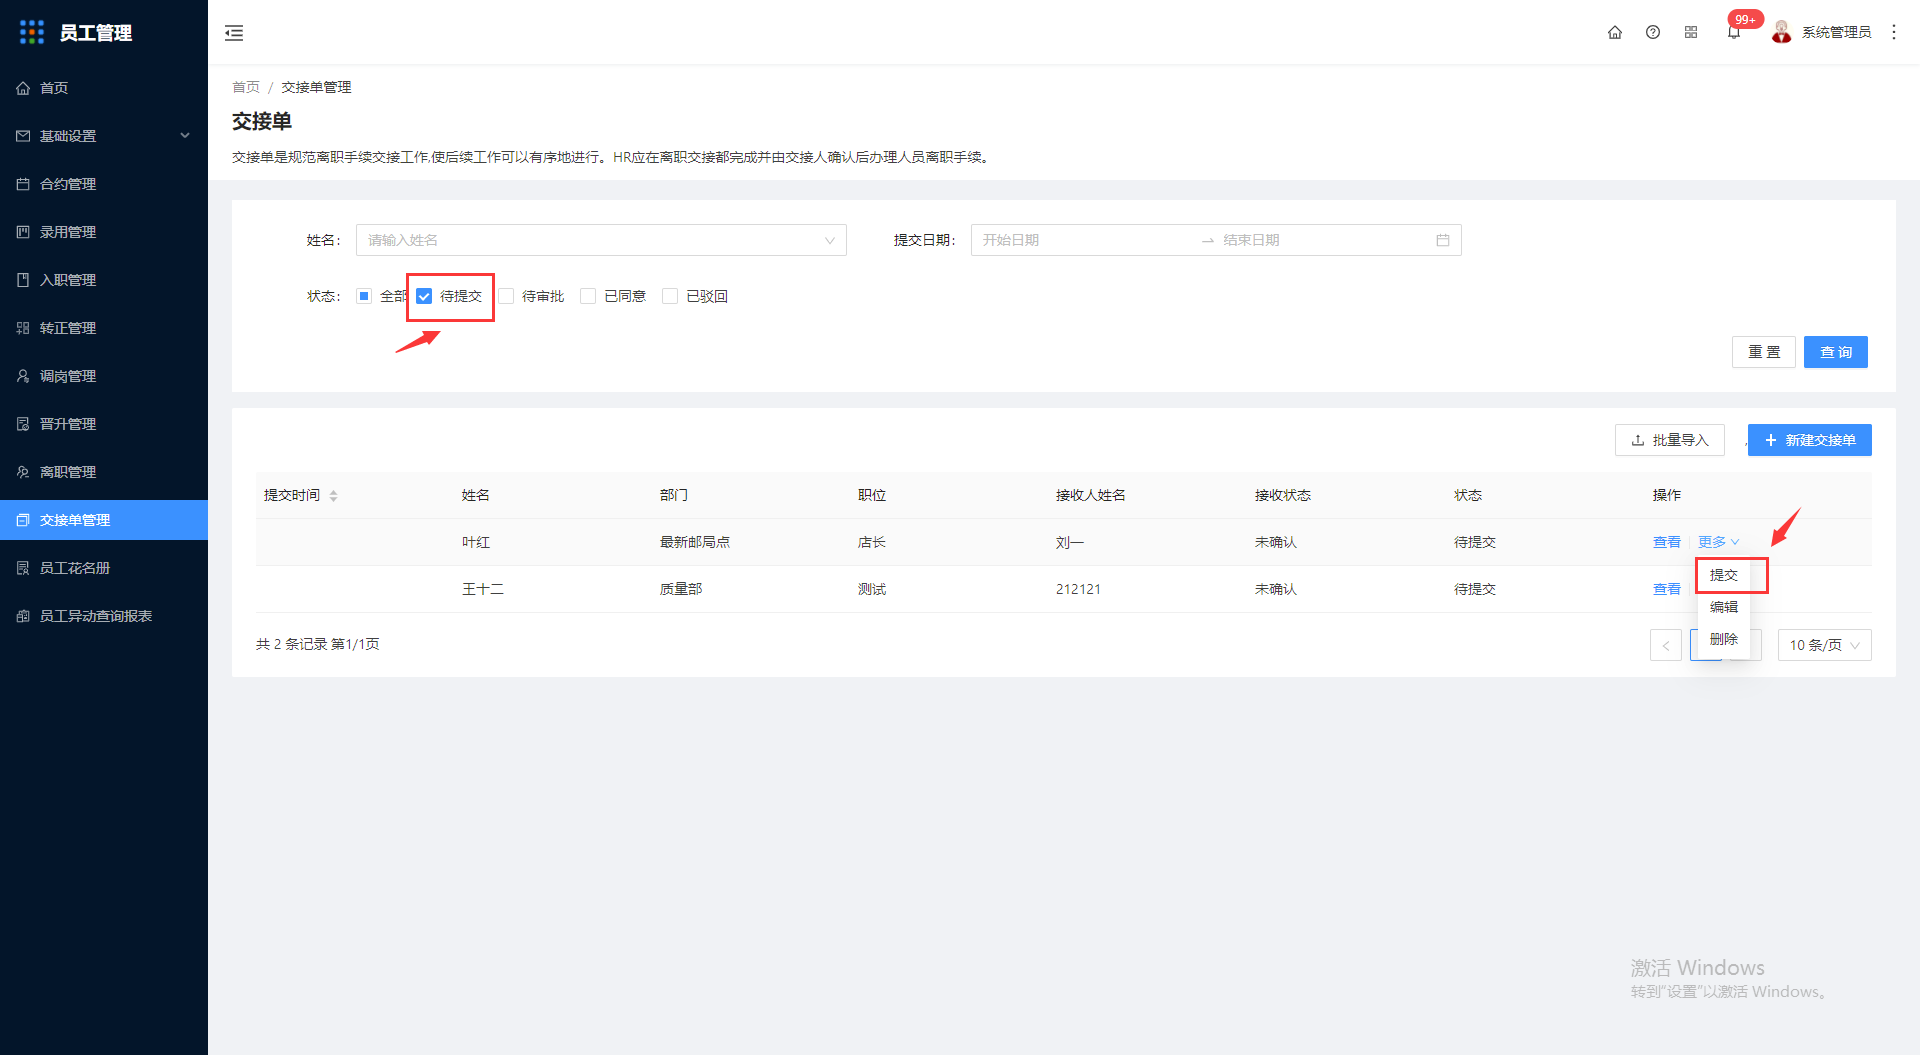This screenshot has height=1055, width=1920.
Task: Choose 提交 from the more menu
Action: [1724, 575]
